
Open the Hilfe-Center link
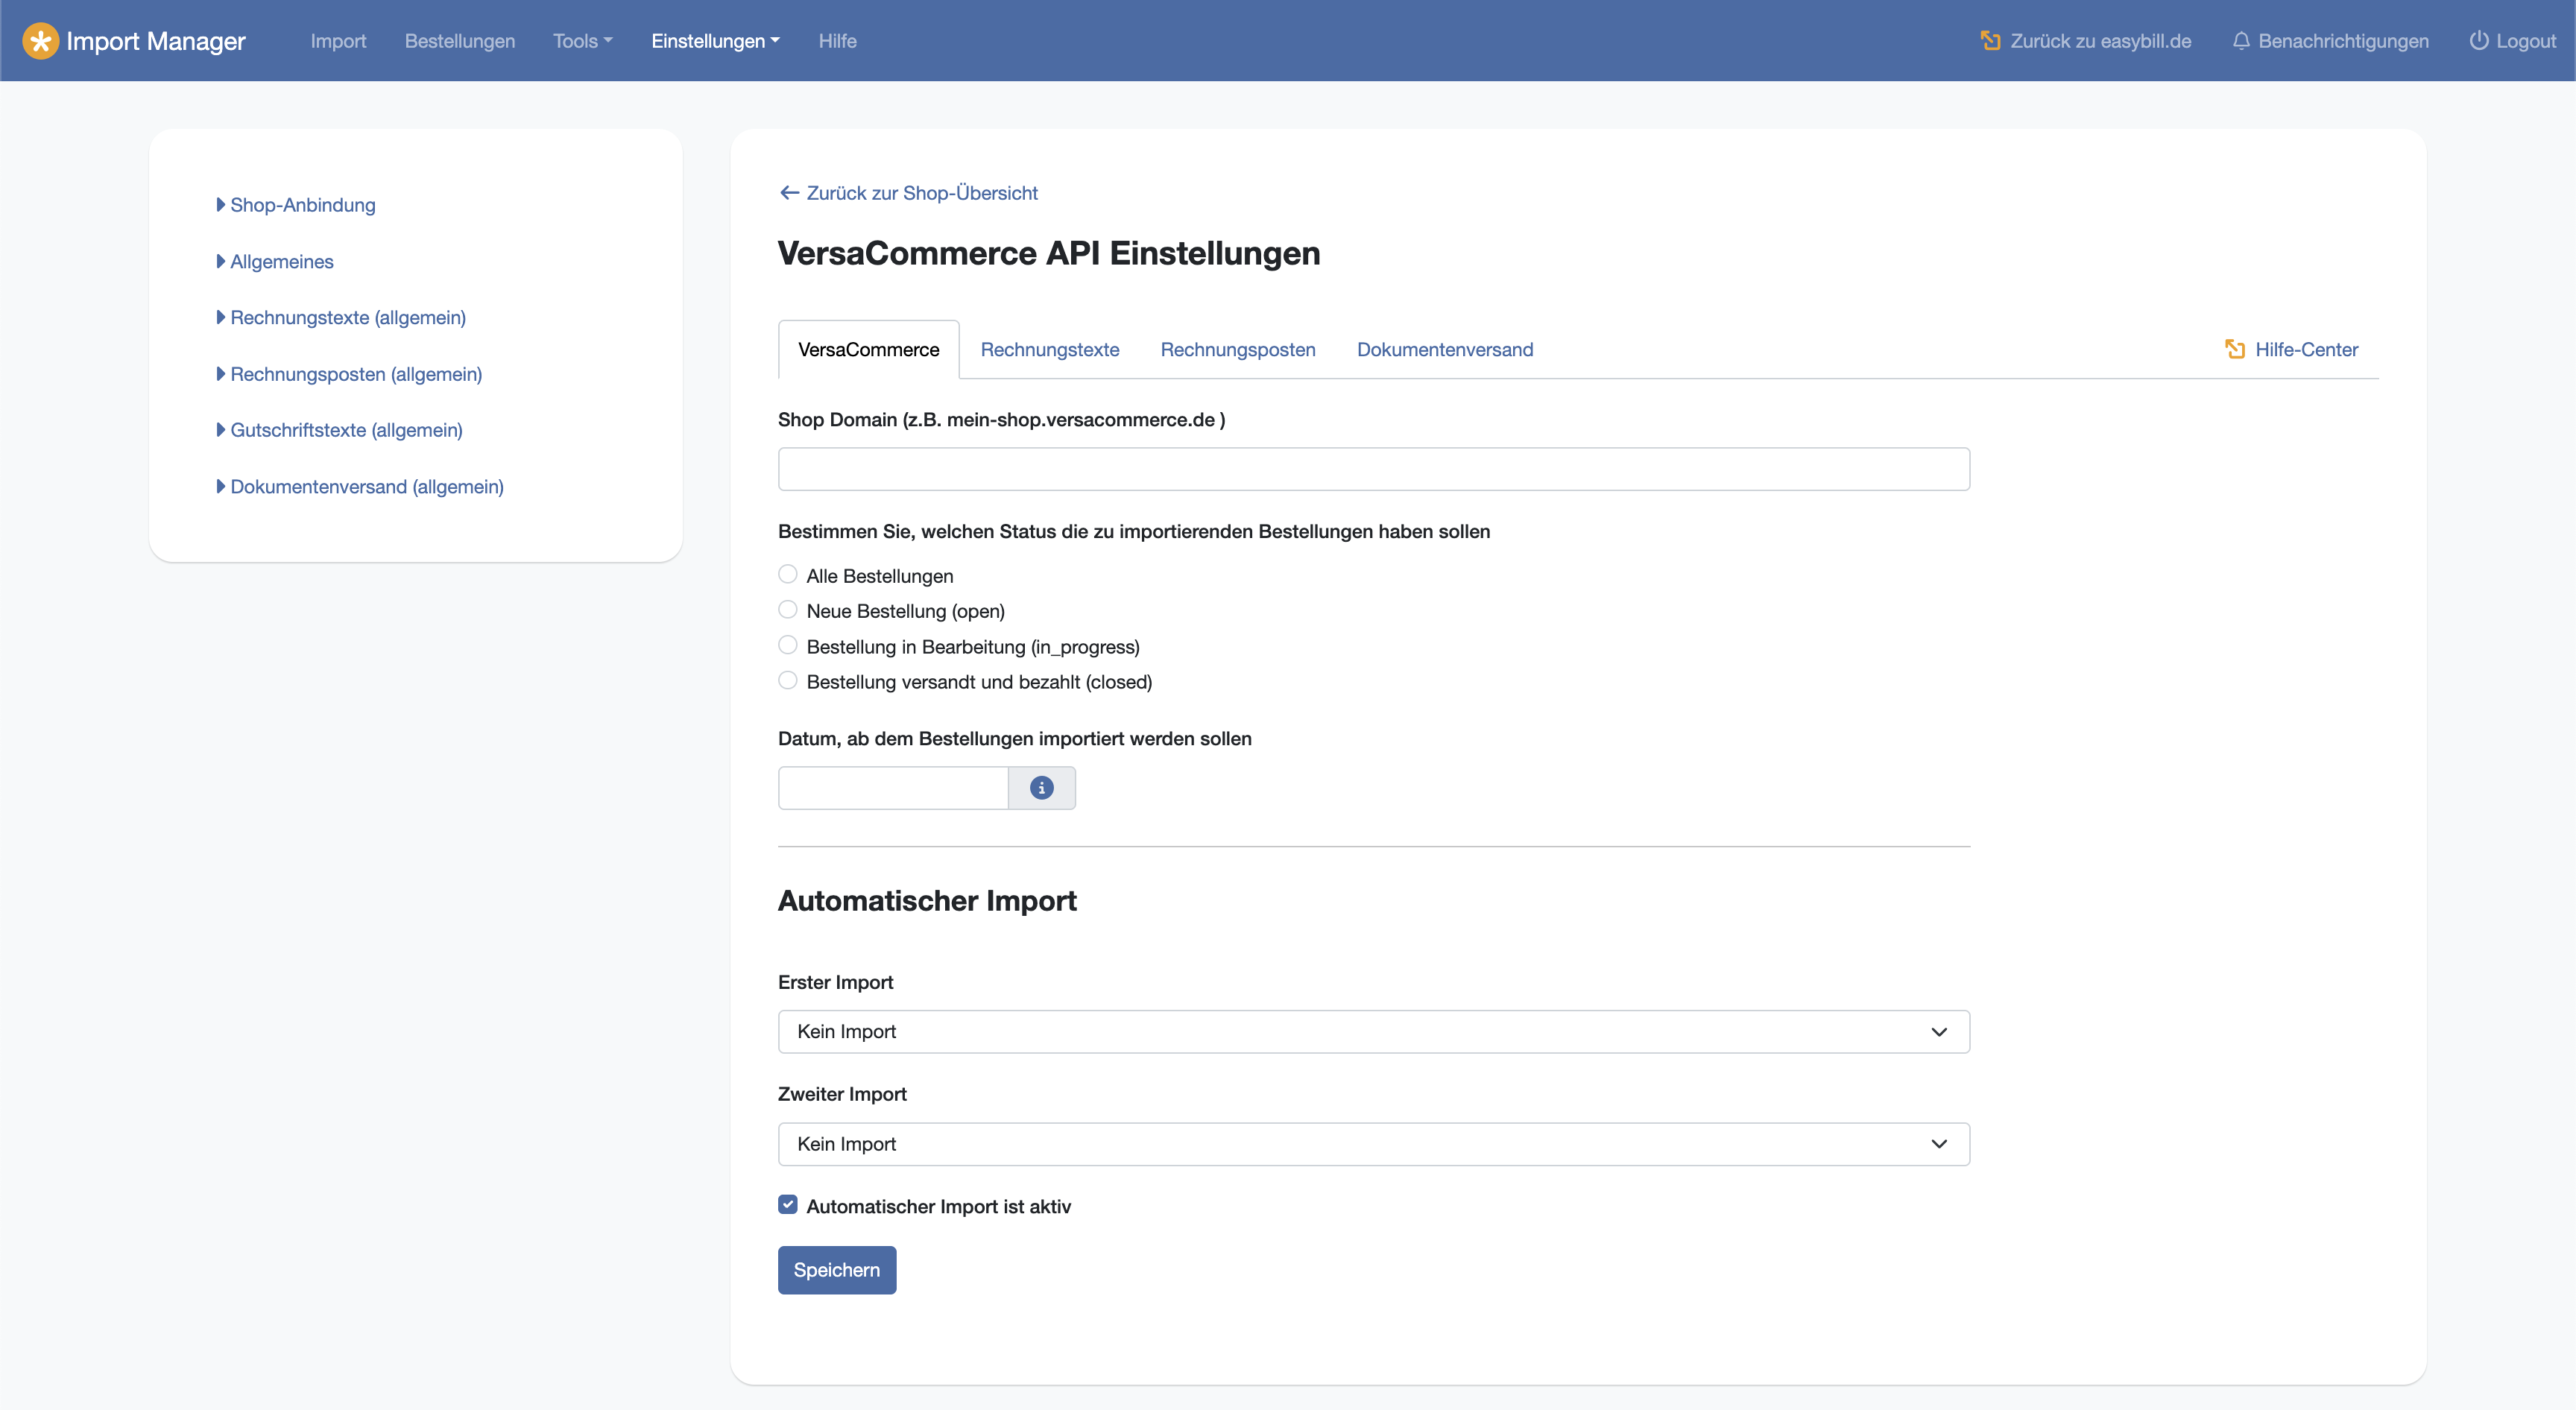coord(2306,349)
